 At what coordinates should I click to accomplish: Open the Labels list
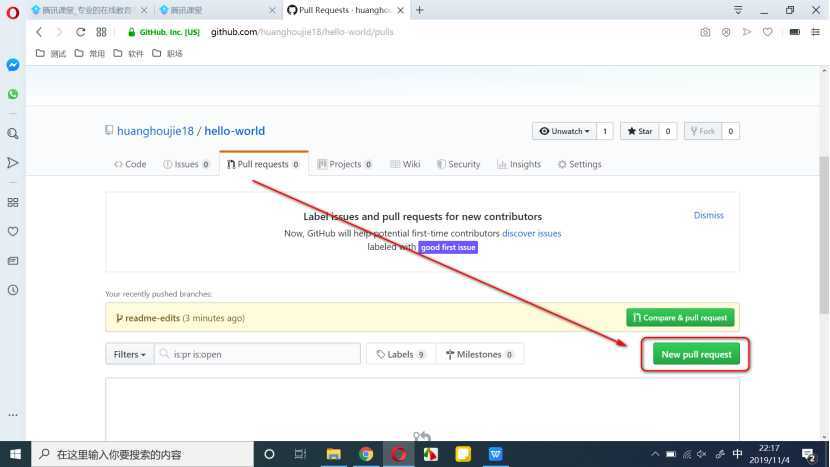click(401, 354)
